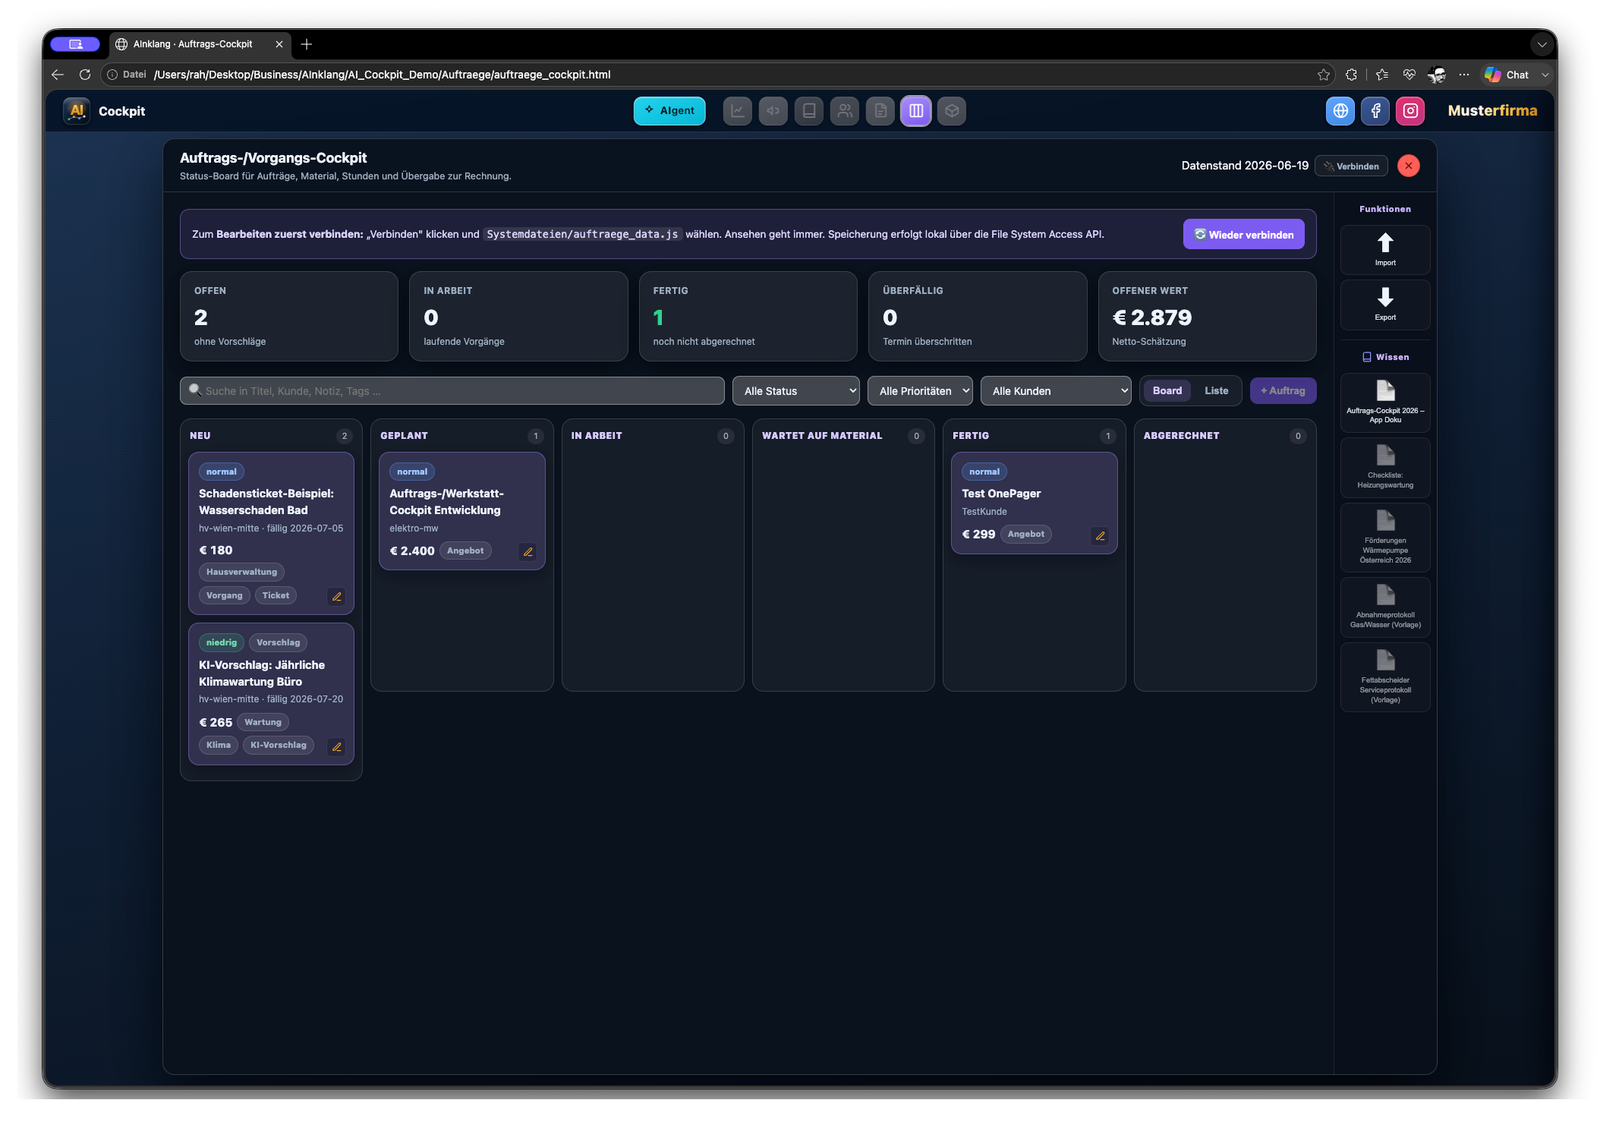Click the KI-Vorschlag tag on Klimawartung card
The height and width of the screenshot is (1145, 1600).
(x=278, y=745)
